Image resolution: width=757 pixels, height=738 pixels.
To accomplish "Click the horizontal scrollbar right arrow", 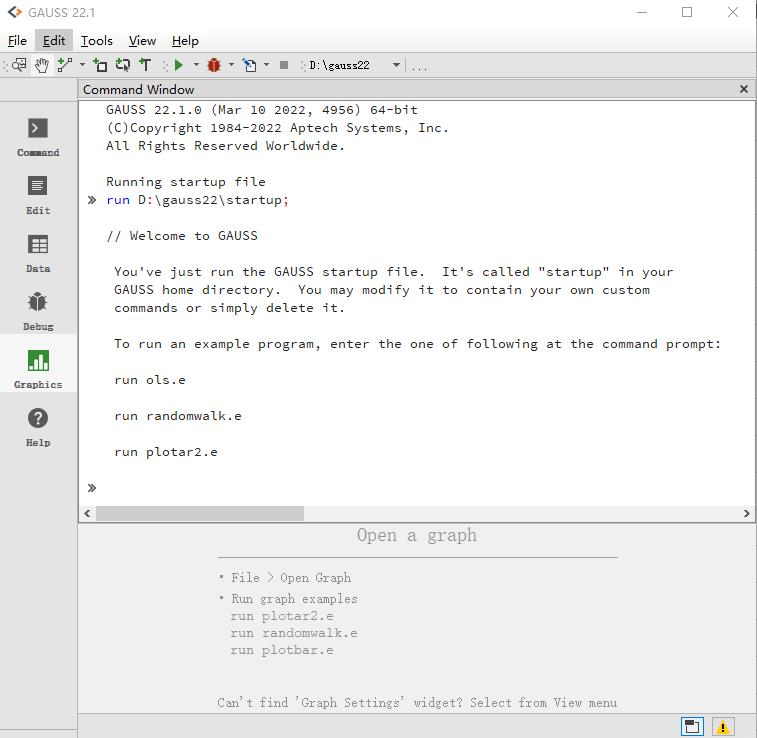I will tap(746, 513).
